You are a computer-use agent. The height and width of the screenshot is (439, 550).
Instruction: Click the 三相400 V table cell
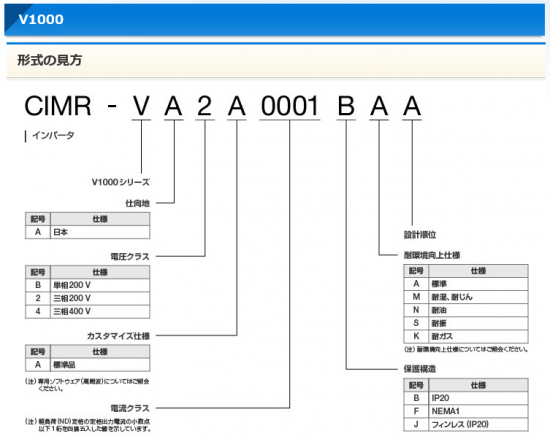point(100,311)
